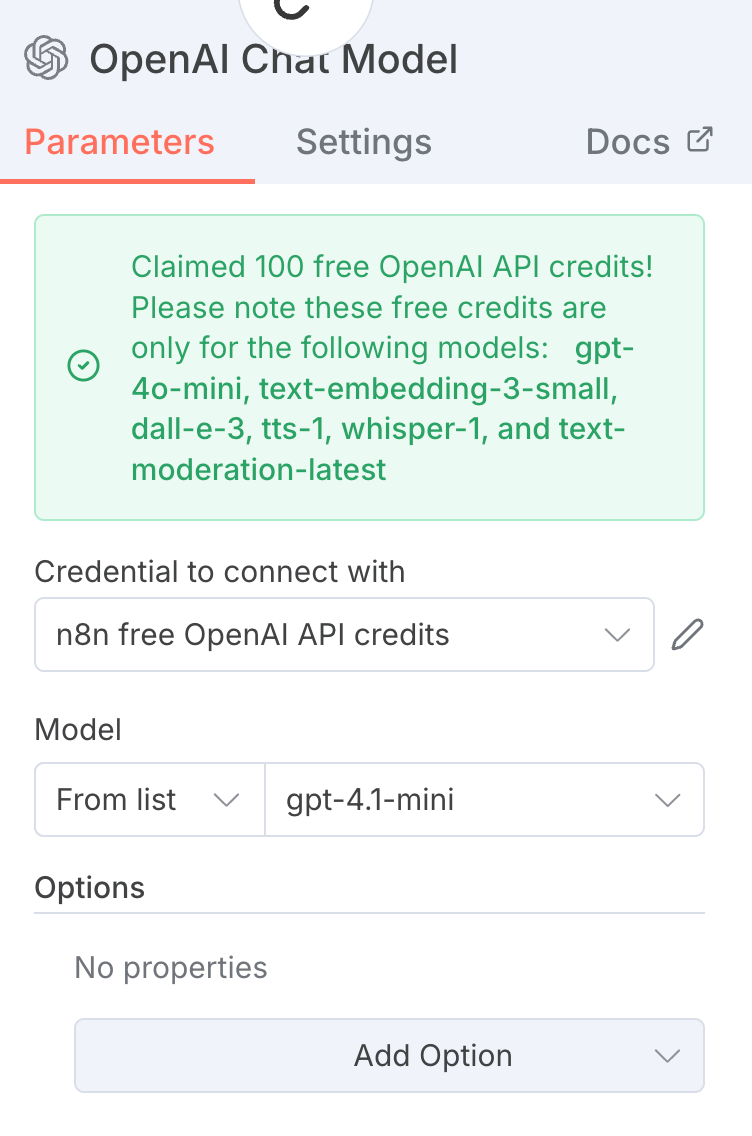Click the pencil icon to edit the credential
Viewport: 752px width, 1136px height.
point(688,634)
